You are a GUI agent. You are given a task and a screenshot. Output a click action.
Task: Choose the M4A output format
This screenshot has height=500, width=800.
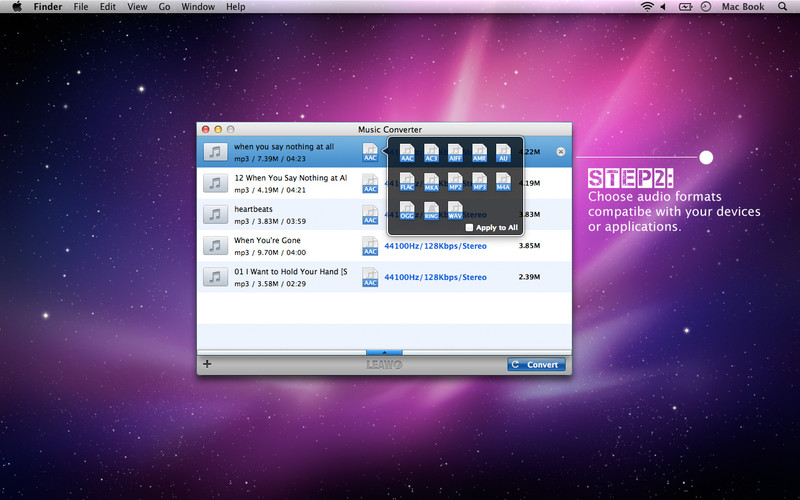(x=503, y=182)
